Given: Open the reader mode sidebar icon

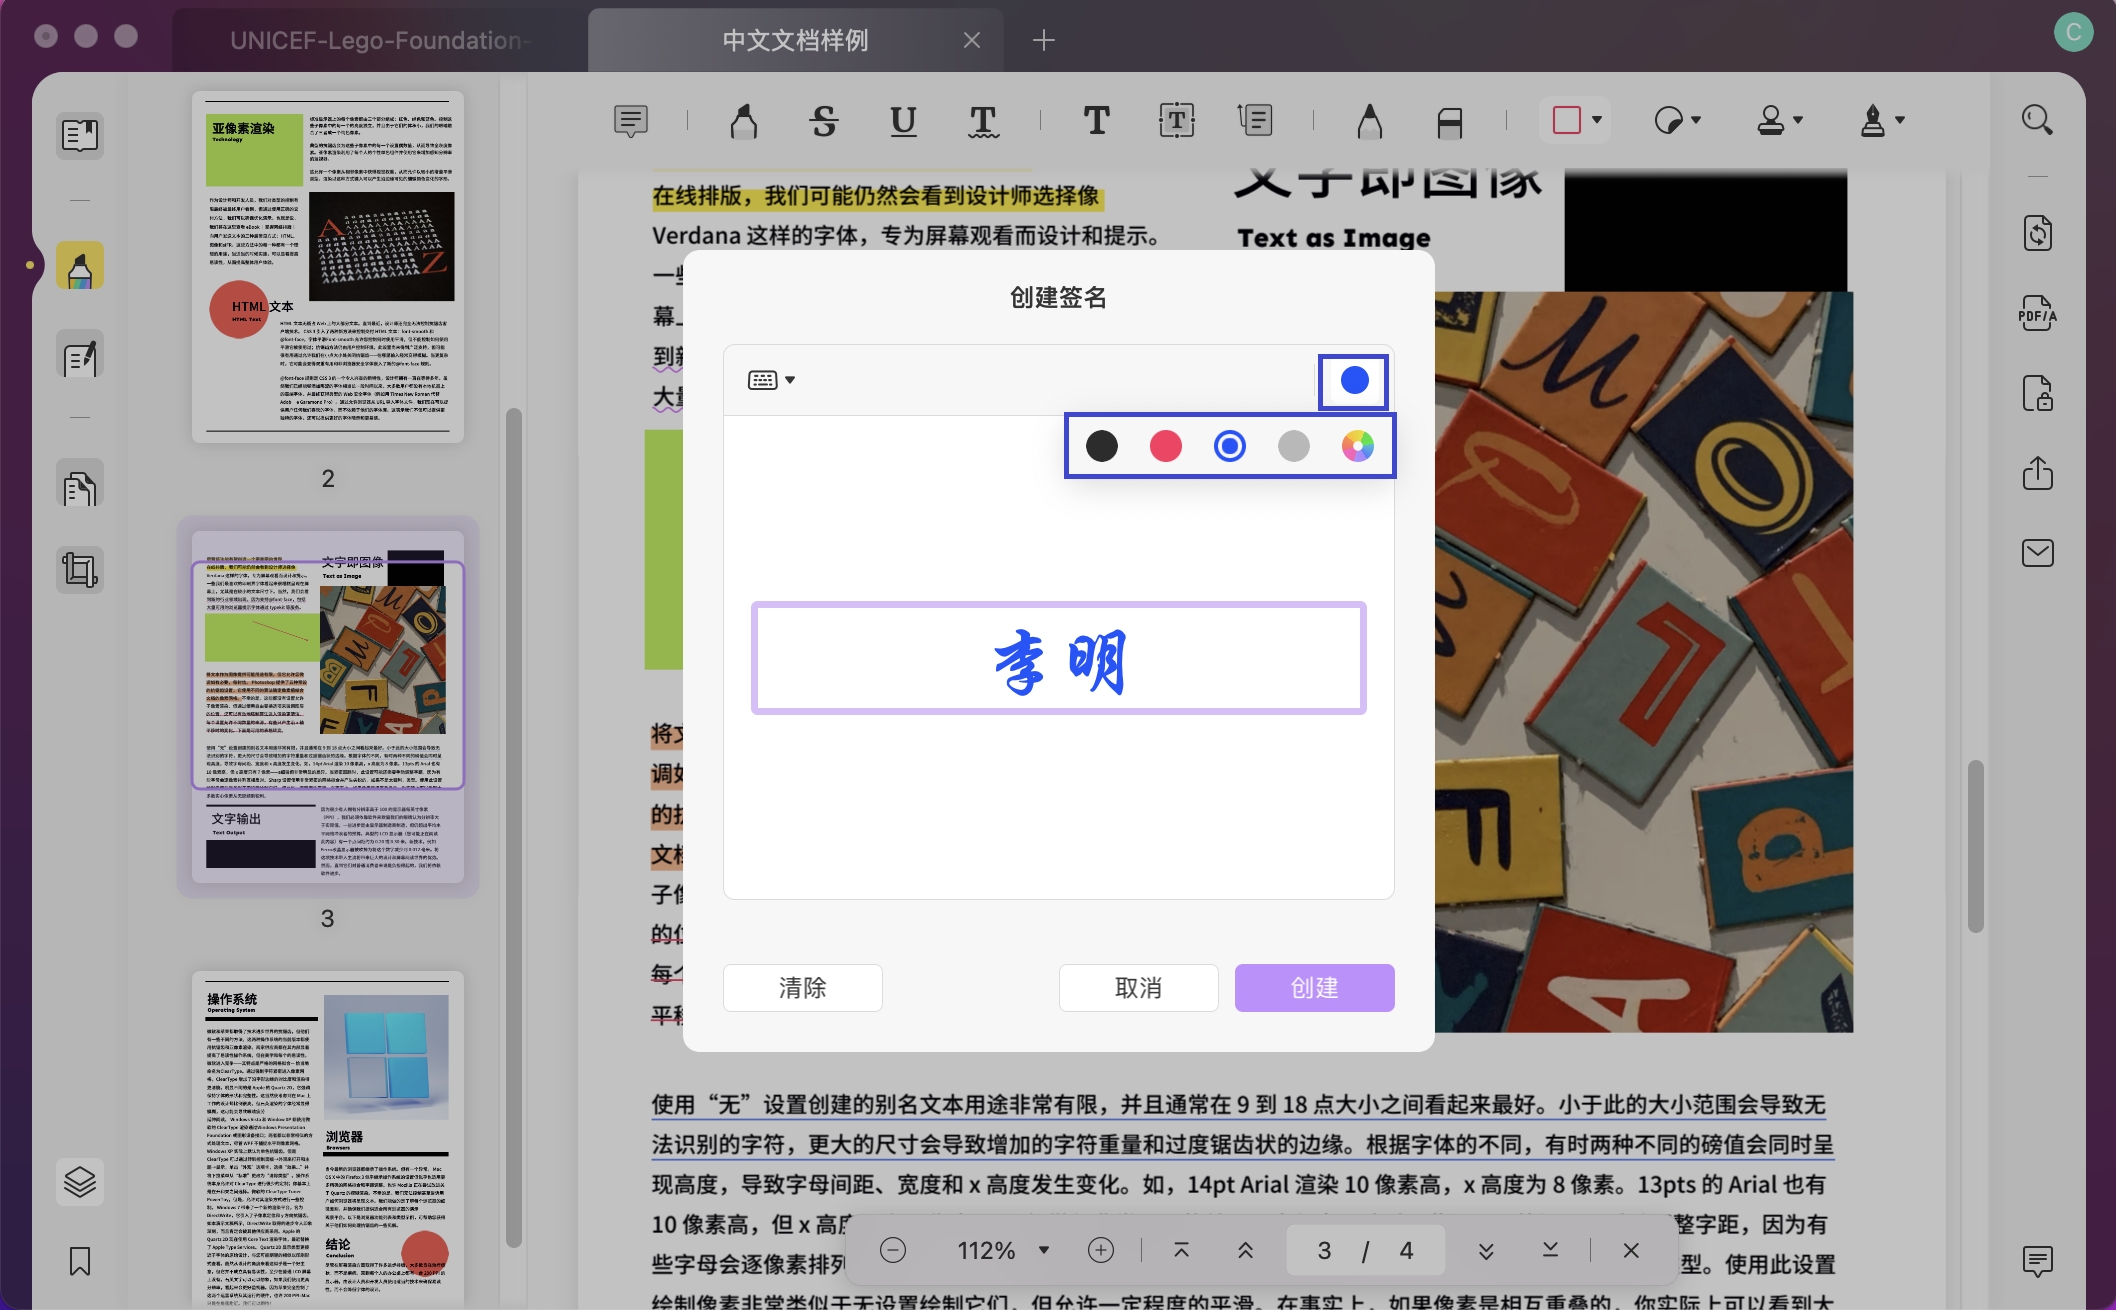Looking at the screenshot, I should click(80, 135).
